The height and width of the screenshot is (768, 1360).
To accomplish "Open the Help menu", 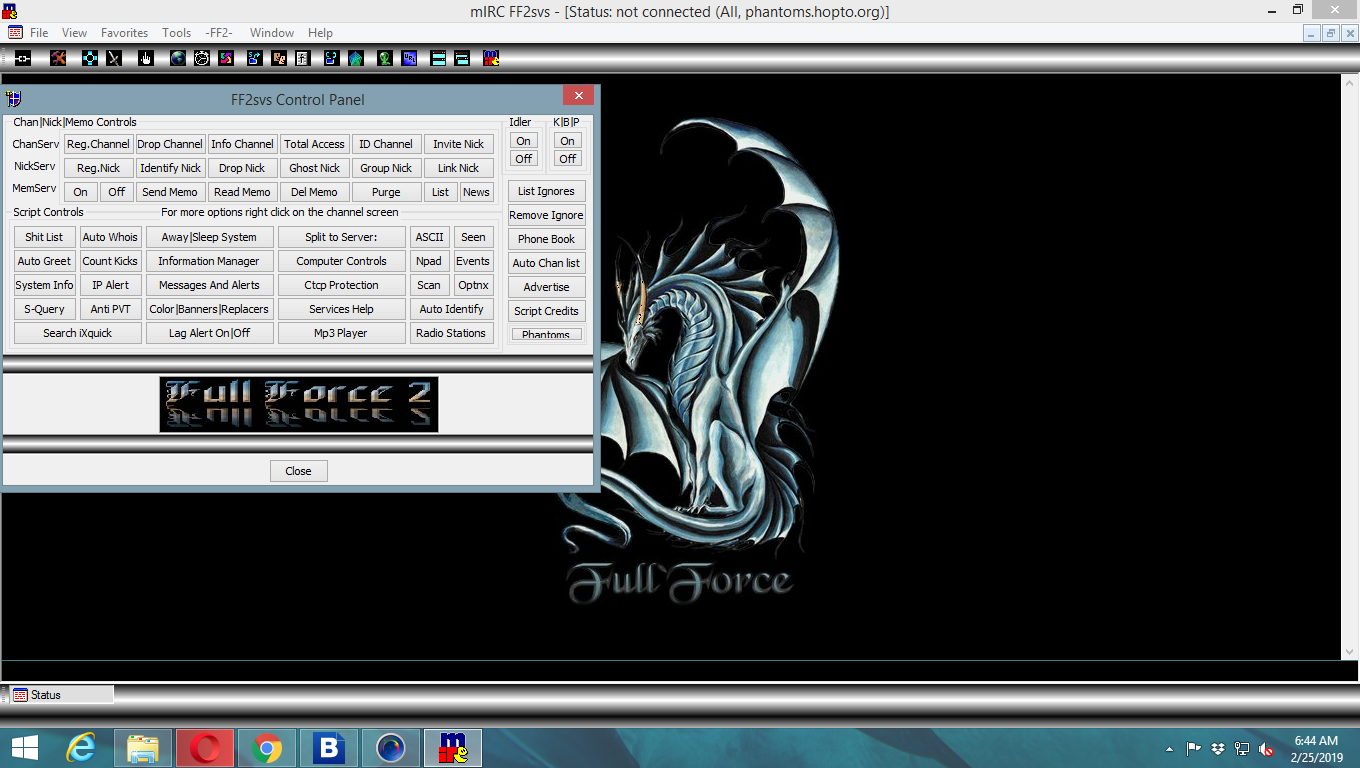I will coord(320,33).
